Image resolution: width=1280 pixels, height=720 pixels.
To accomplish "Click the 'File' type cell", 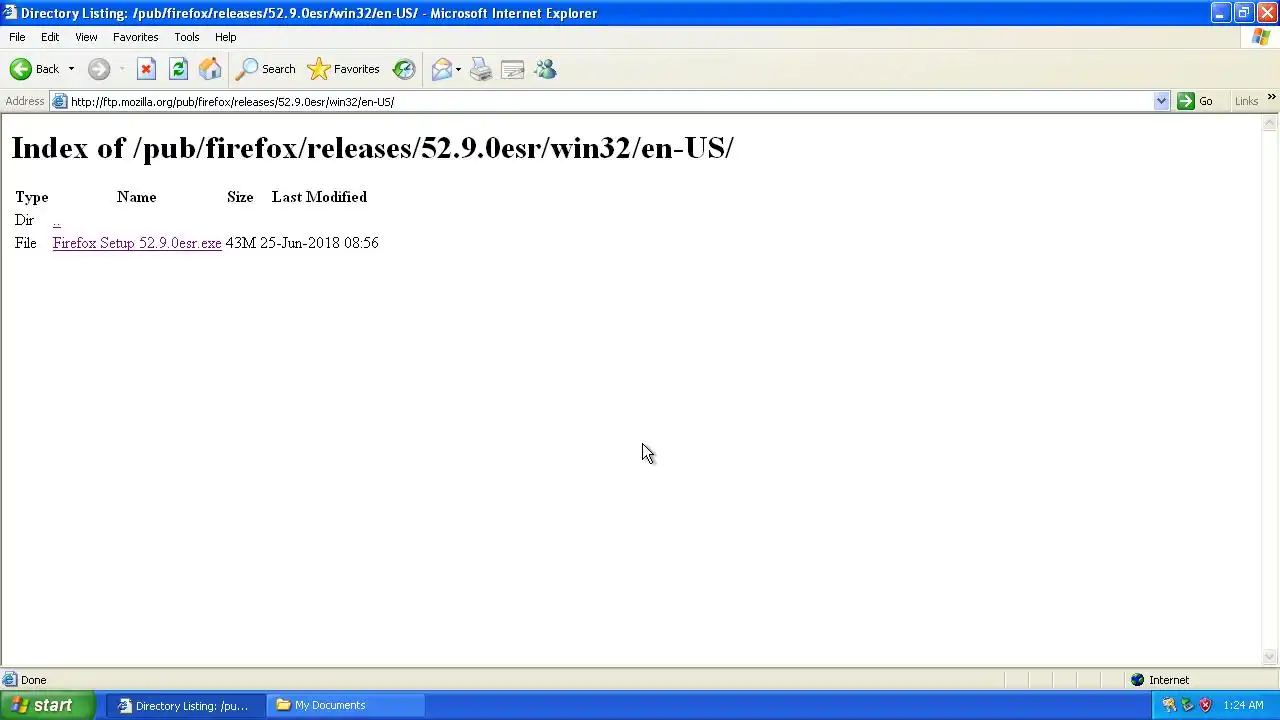I will pyautogui.click(x=25, y=243).
